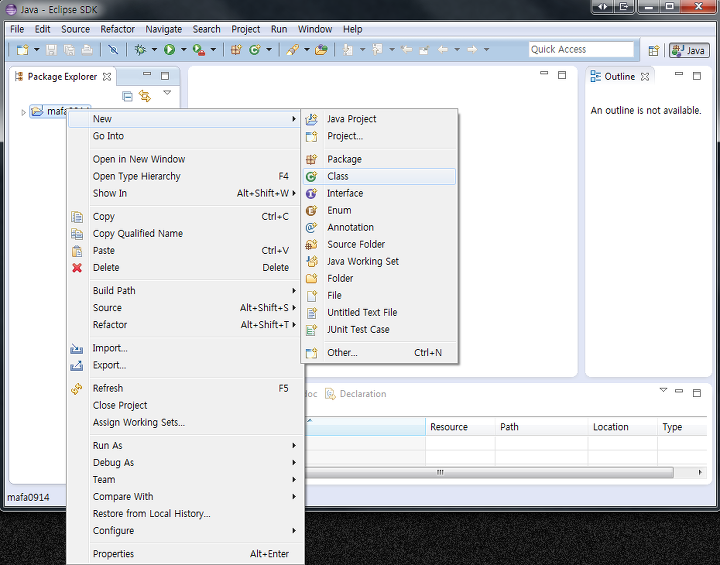Expand the Compare With submenu
The image size is (720, 565).
[185, 497]
